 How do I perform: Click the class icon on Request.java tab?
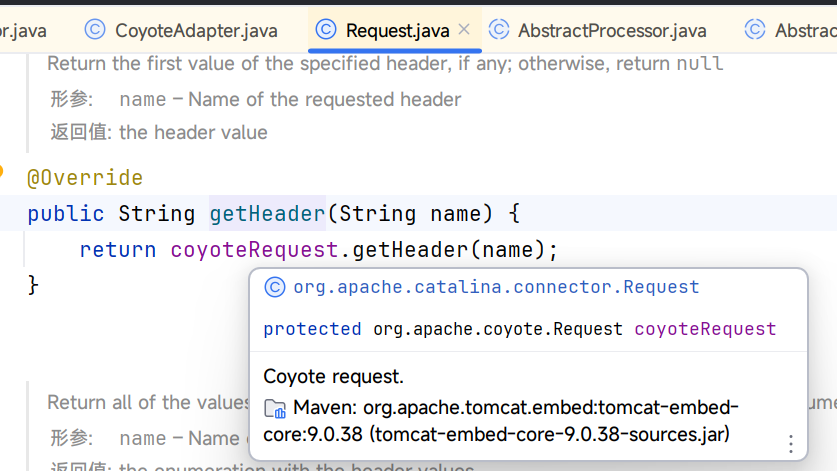coord(325,30)
